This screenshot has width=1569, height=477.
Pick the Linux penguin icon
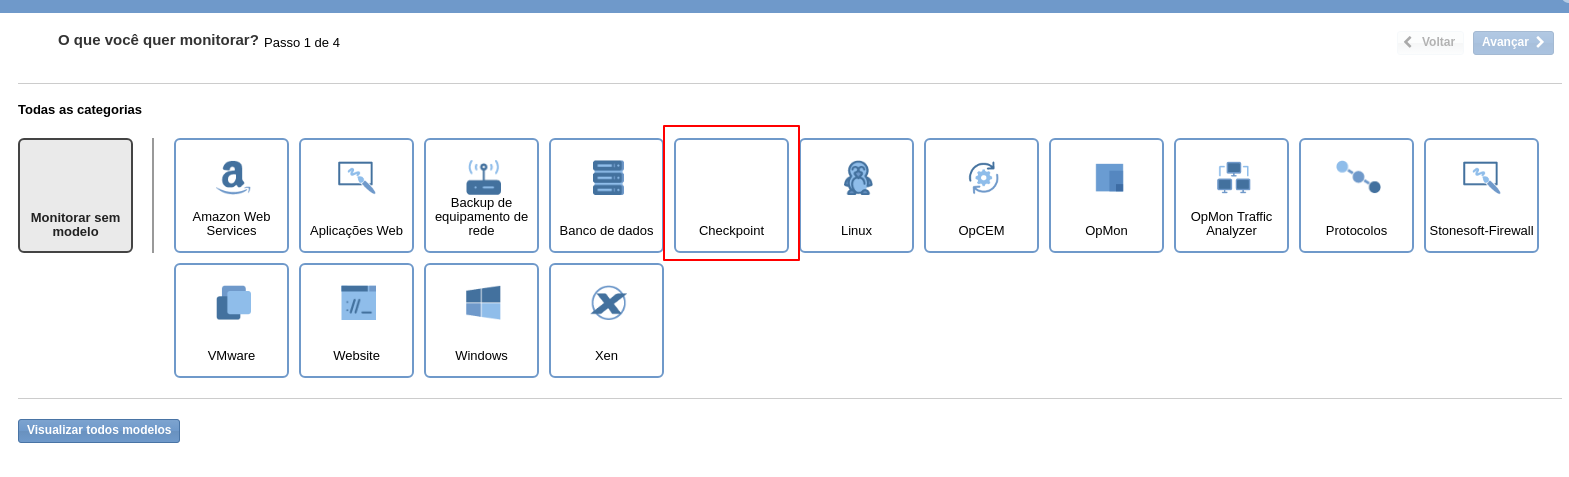point(857,178)
